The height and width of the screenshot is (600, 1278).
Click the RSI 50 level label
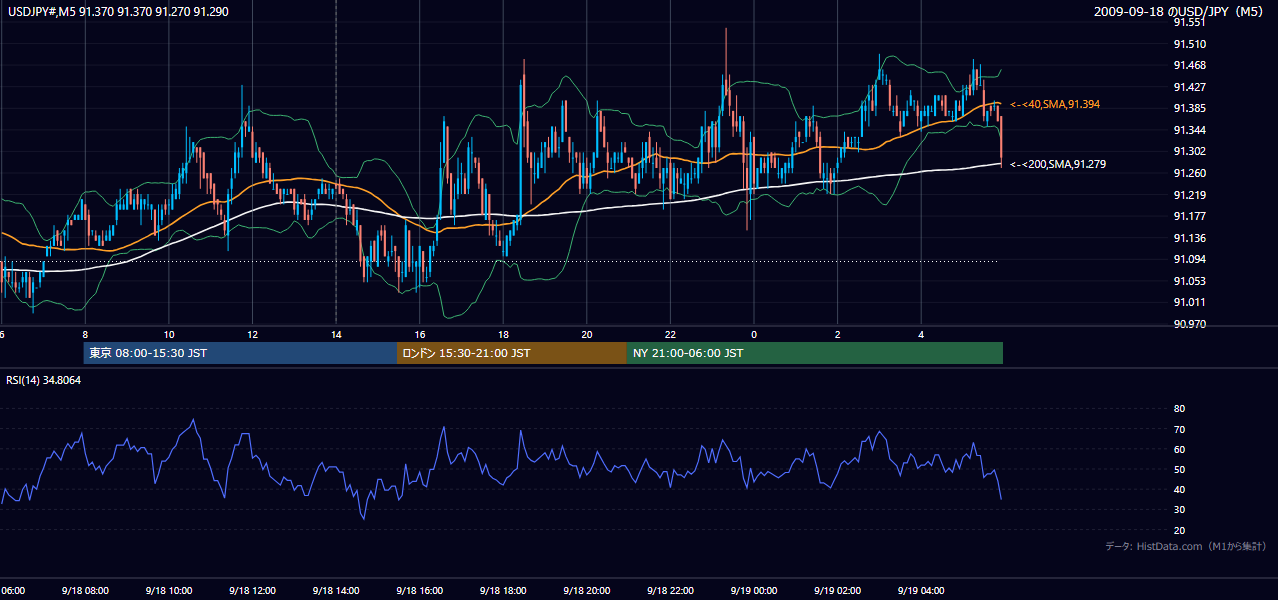(x=1179, y=470)
